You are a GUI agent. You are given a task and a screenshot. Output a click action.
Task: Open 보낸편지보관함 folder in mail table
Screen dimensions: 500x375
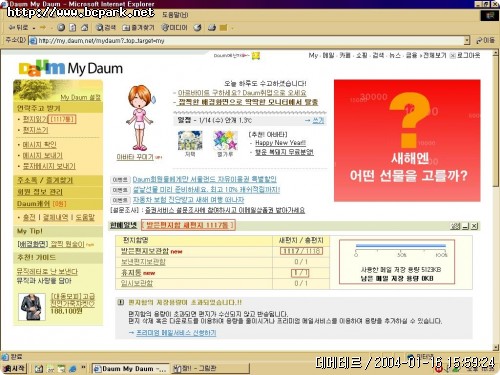coord(143,262)
